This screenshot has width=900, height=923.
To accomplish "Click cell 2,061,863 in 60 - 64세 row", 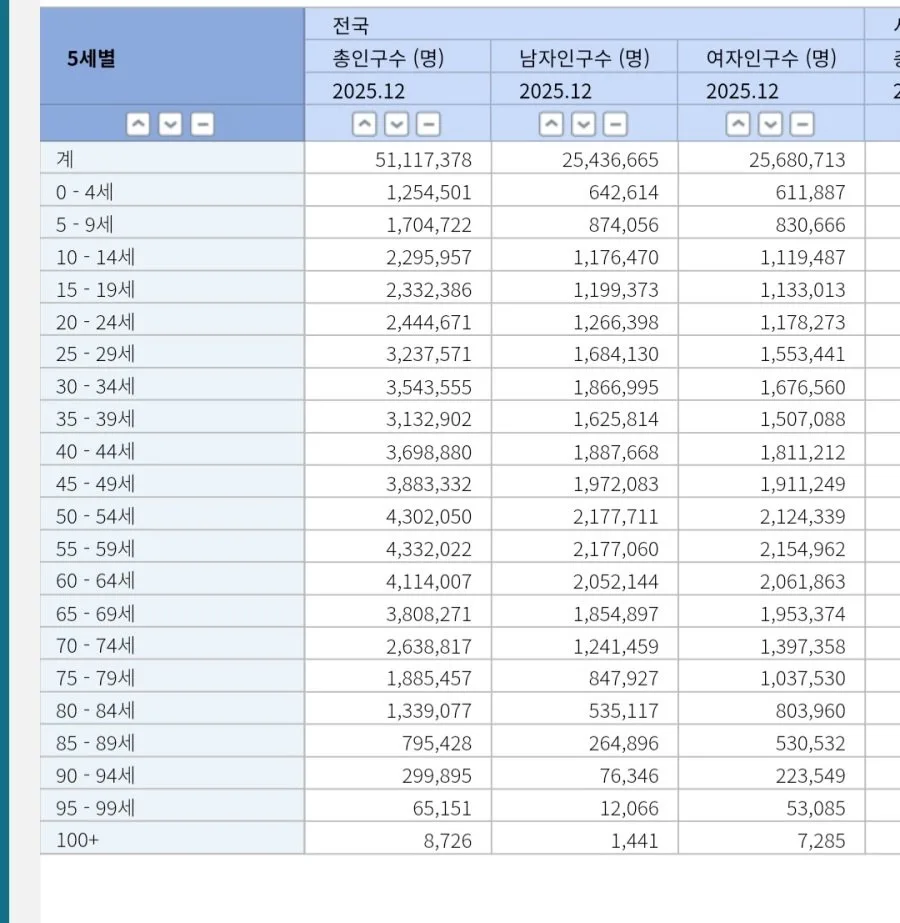I will pos(771,579).
